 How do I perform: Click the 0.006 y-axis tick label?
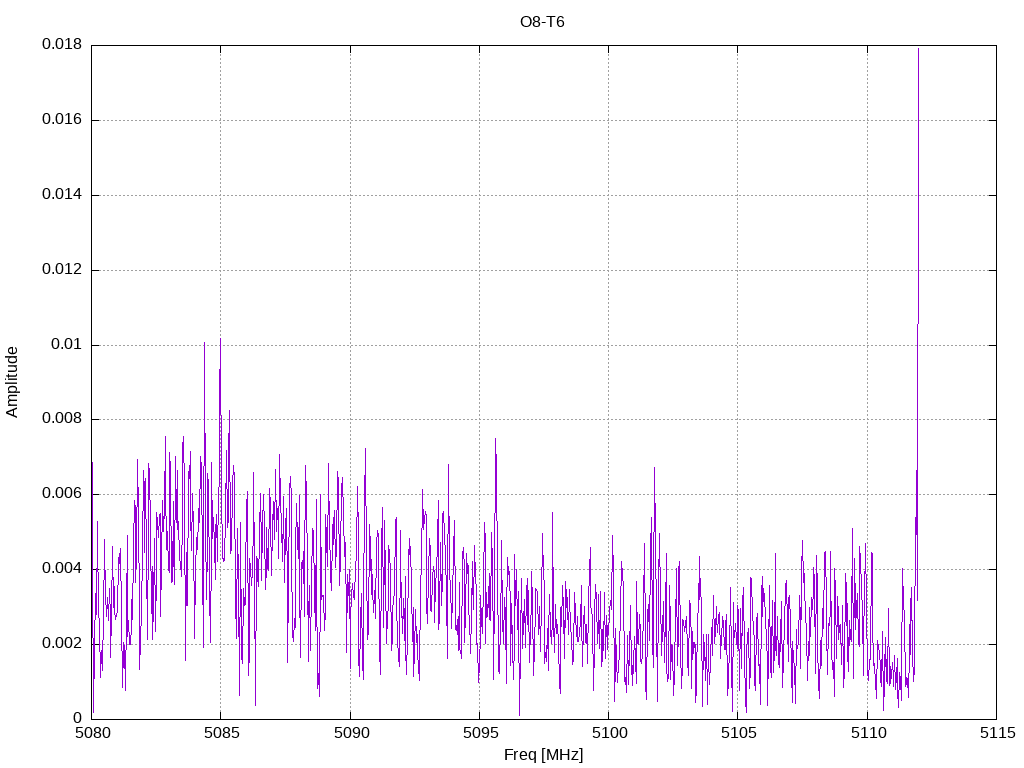coord(61,494)
